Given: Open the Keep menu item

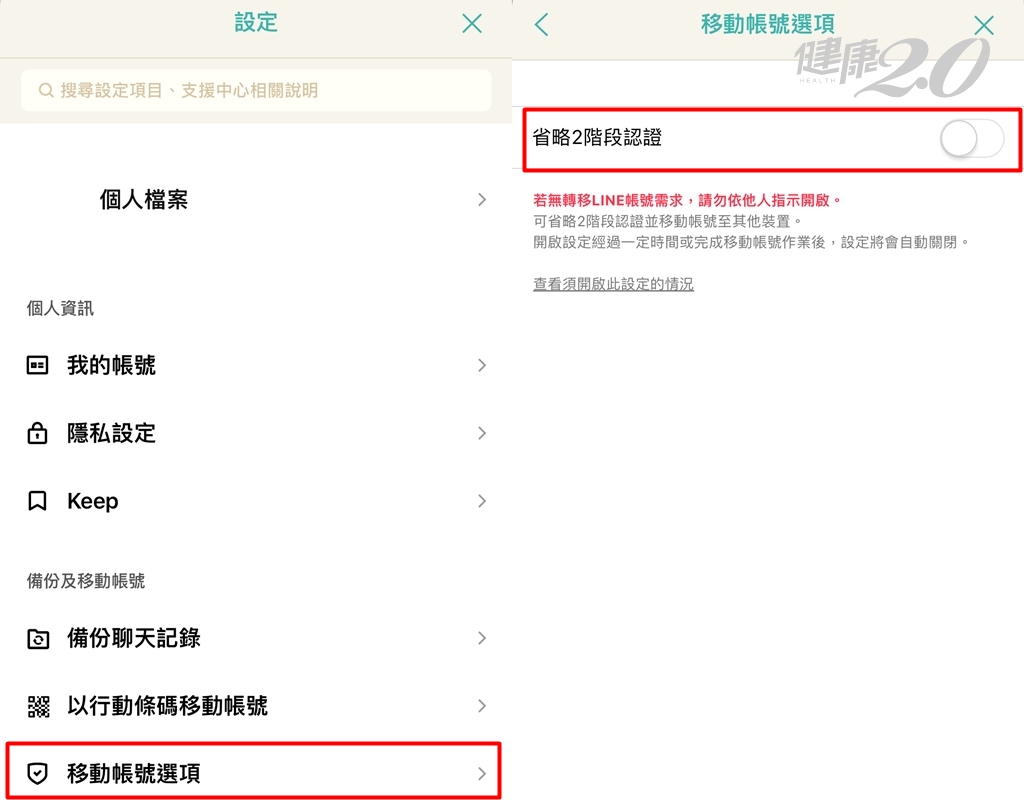Looking at the screenshot, I should click(93, 502).
